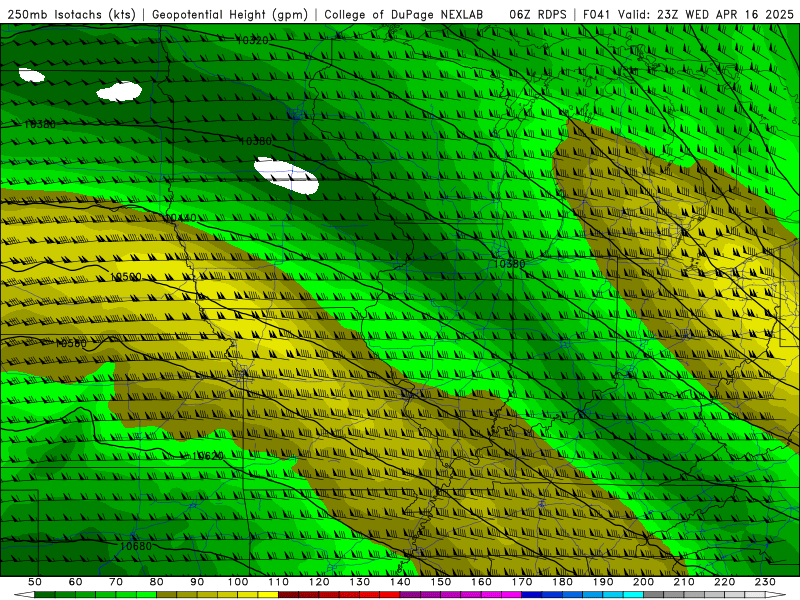Click the 'F041' forecast hour text
Image resolution: width=800 pixels, height=600 pixels.
(597, 15)
